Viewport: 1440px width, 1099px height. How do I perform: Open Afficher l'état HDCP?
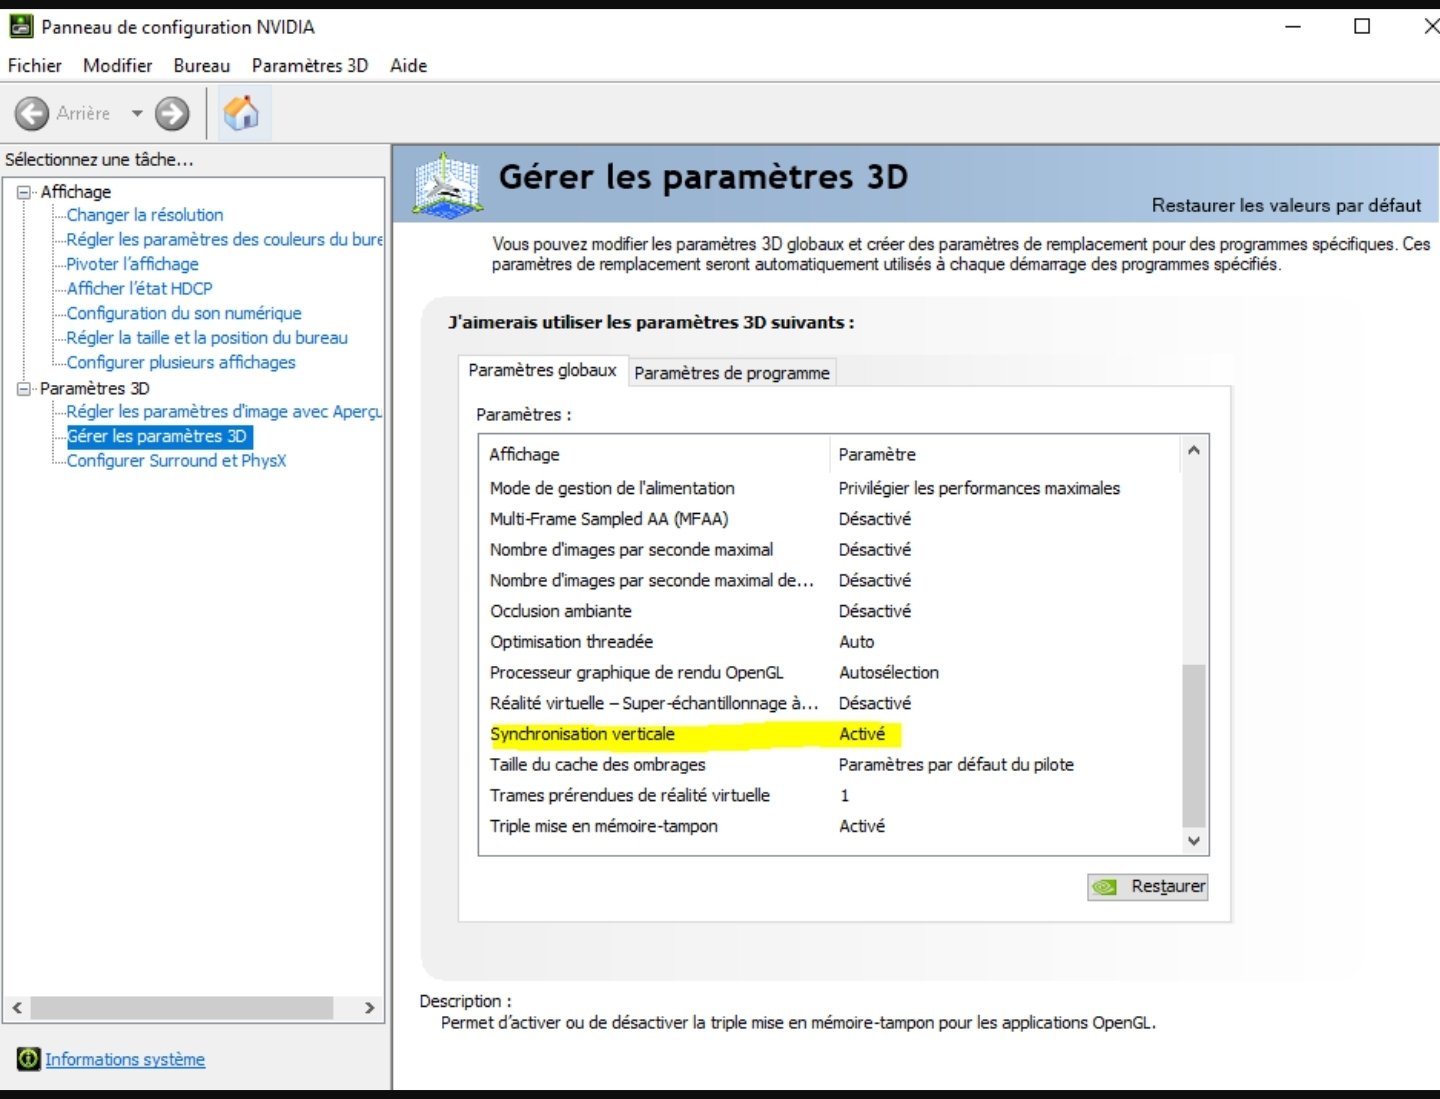point(140,289)
